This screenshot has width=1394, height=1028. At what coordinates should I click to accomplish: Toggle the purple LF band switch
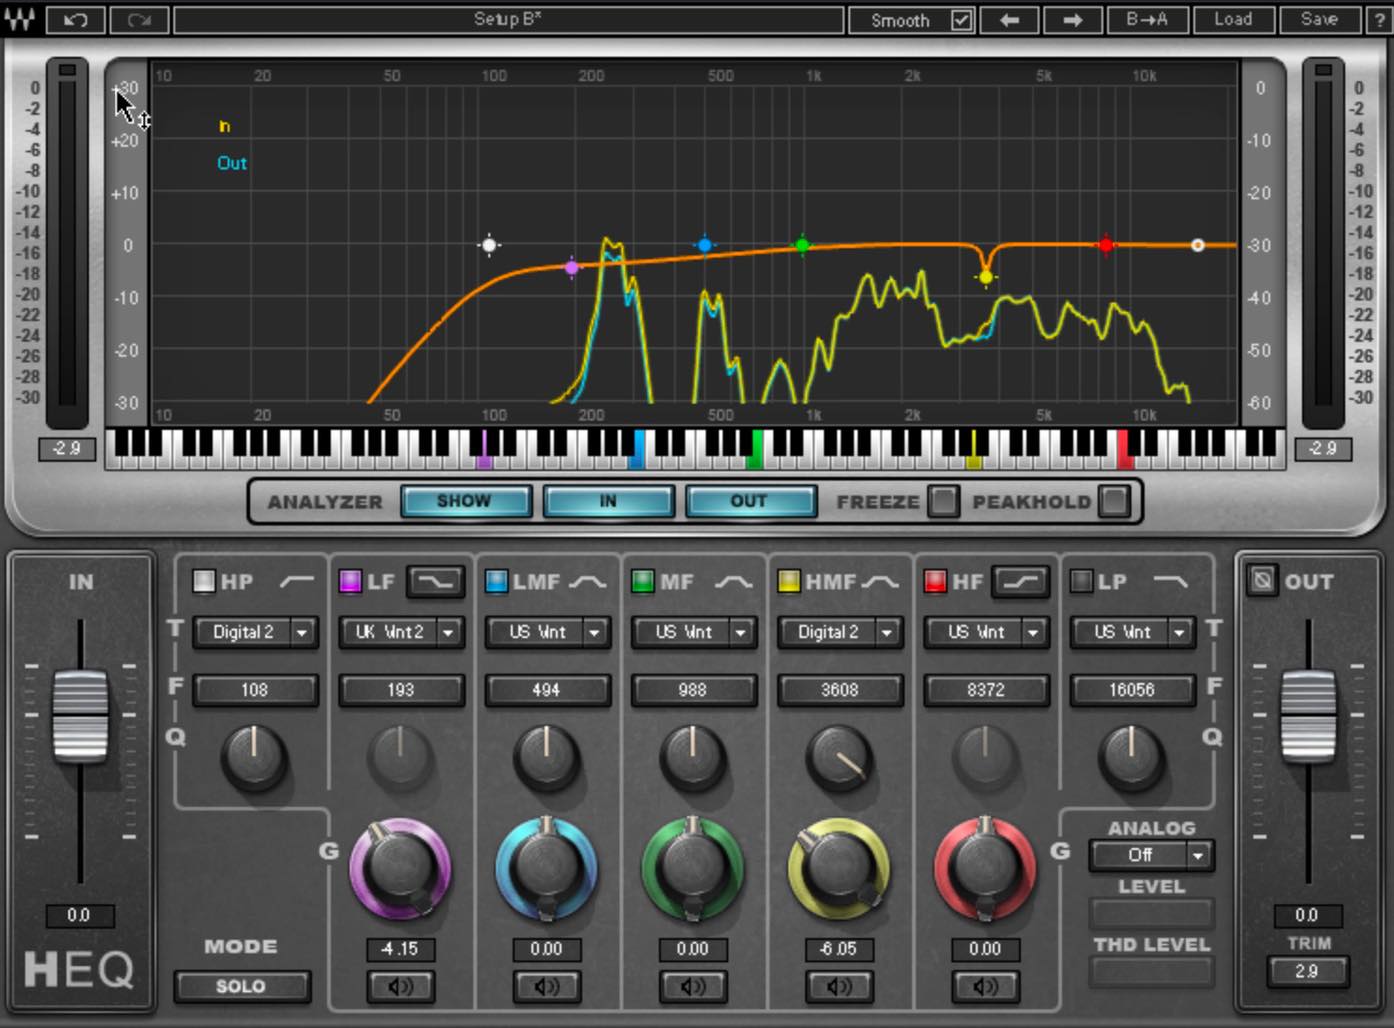pos(350,581)
